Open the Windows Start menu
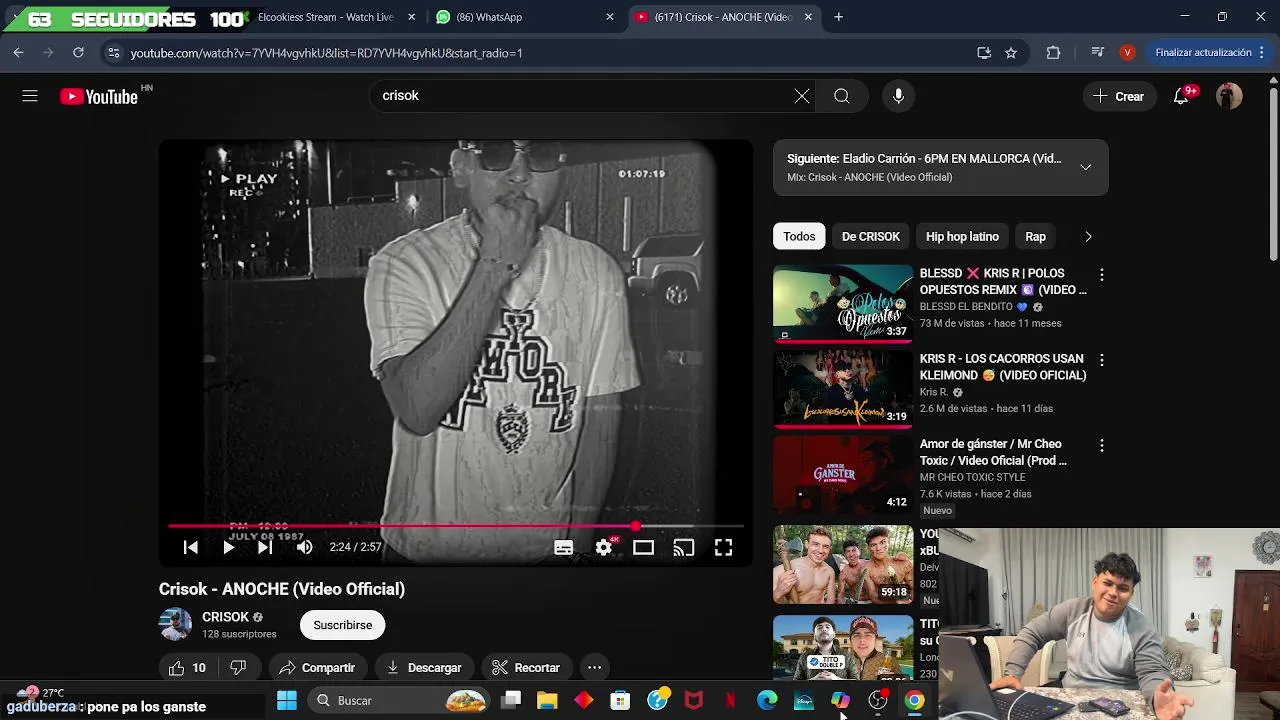1280x720 pixels. tap(287, 701)
